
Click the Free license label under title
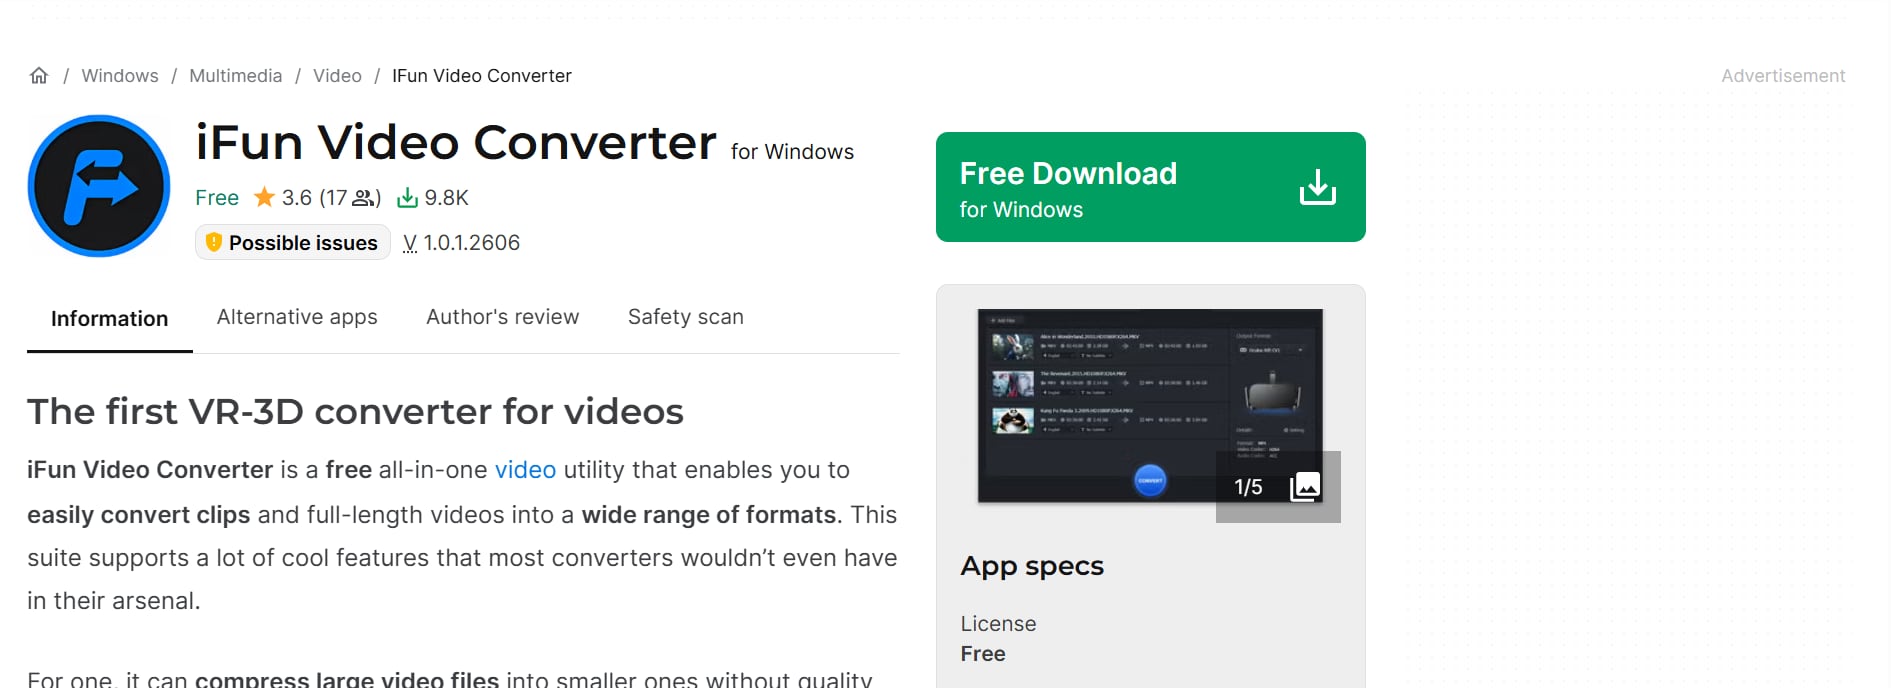click(x=217, y=198)
